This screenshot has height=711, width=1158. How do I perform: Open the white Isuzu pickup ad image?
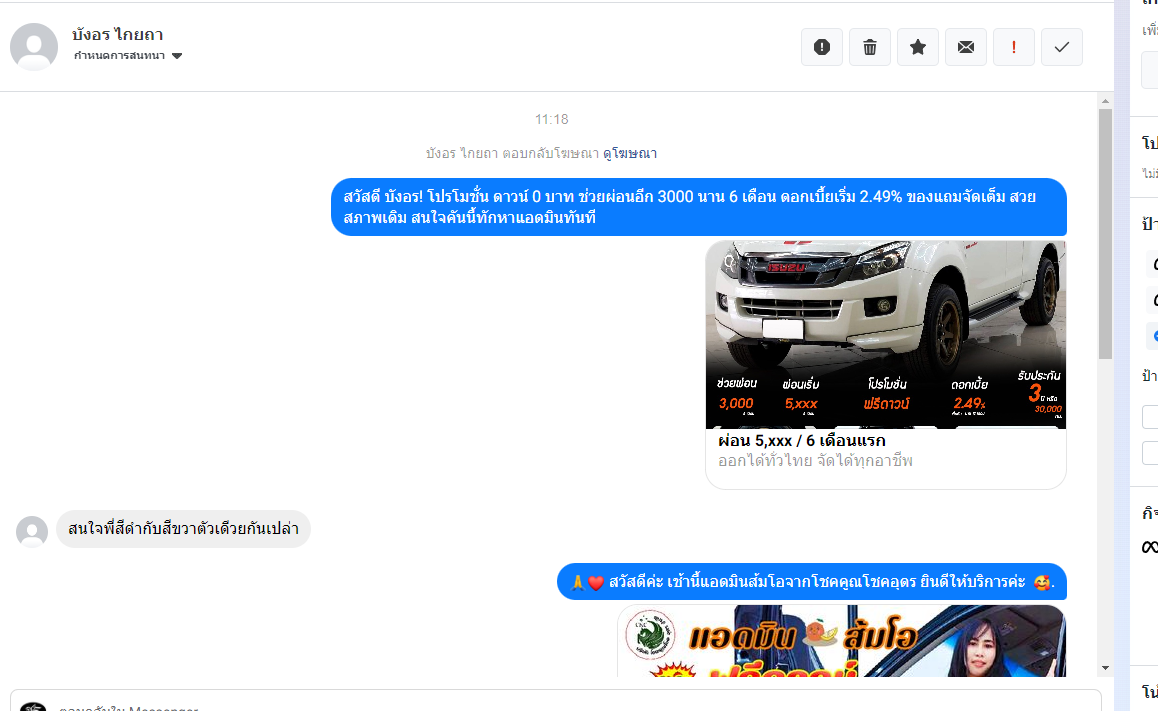tap(885, 334)
